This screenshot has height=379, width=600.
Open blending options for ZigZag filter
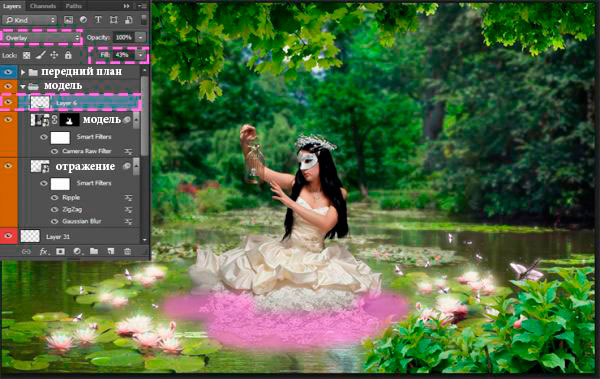(x=128, y=210)
